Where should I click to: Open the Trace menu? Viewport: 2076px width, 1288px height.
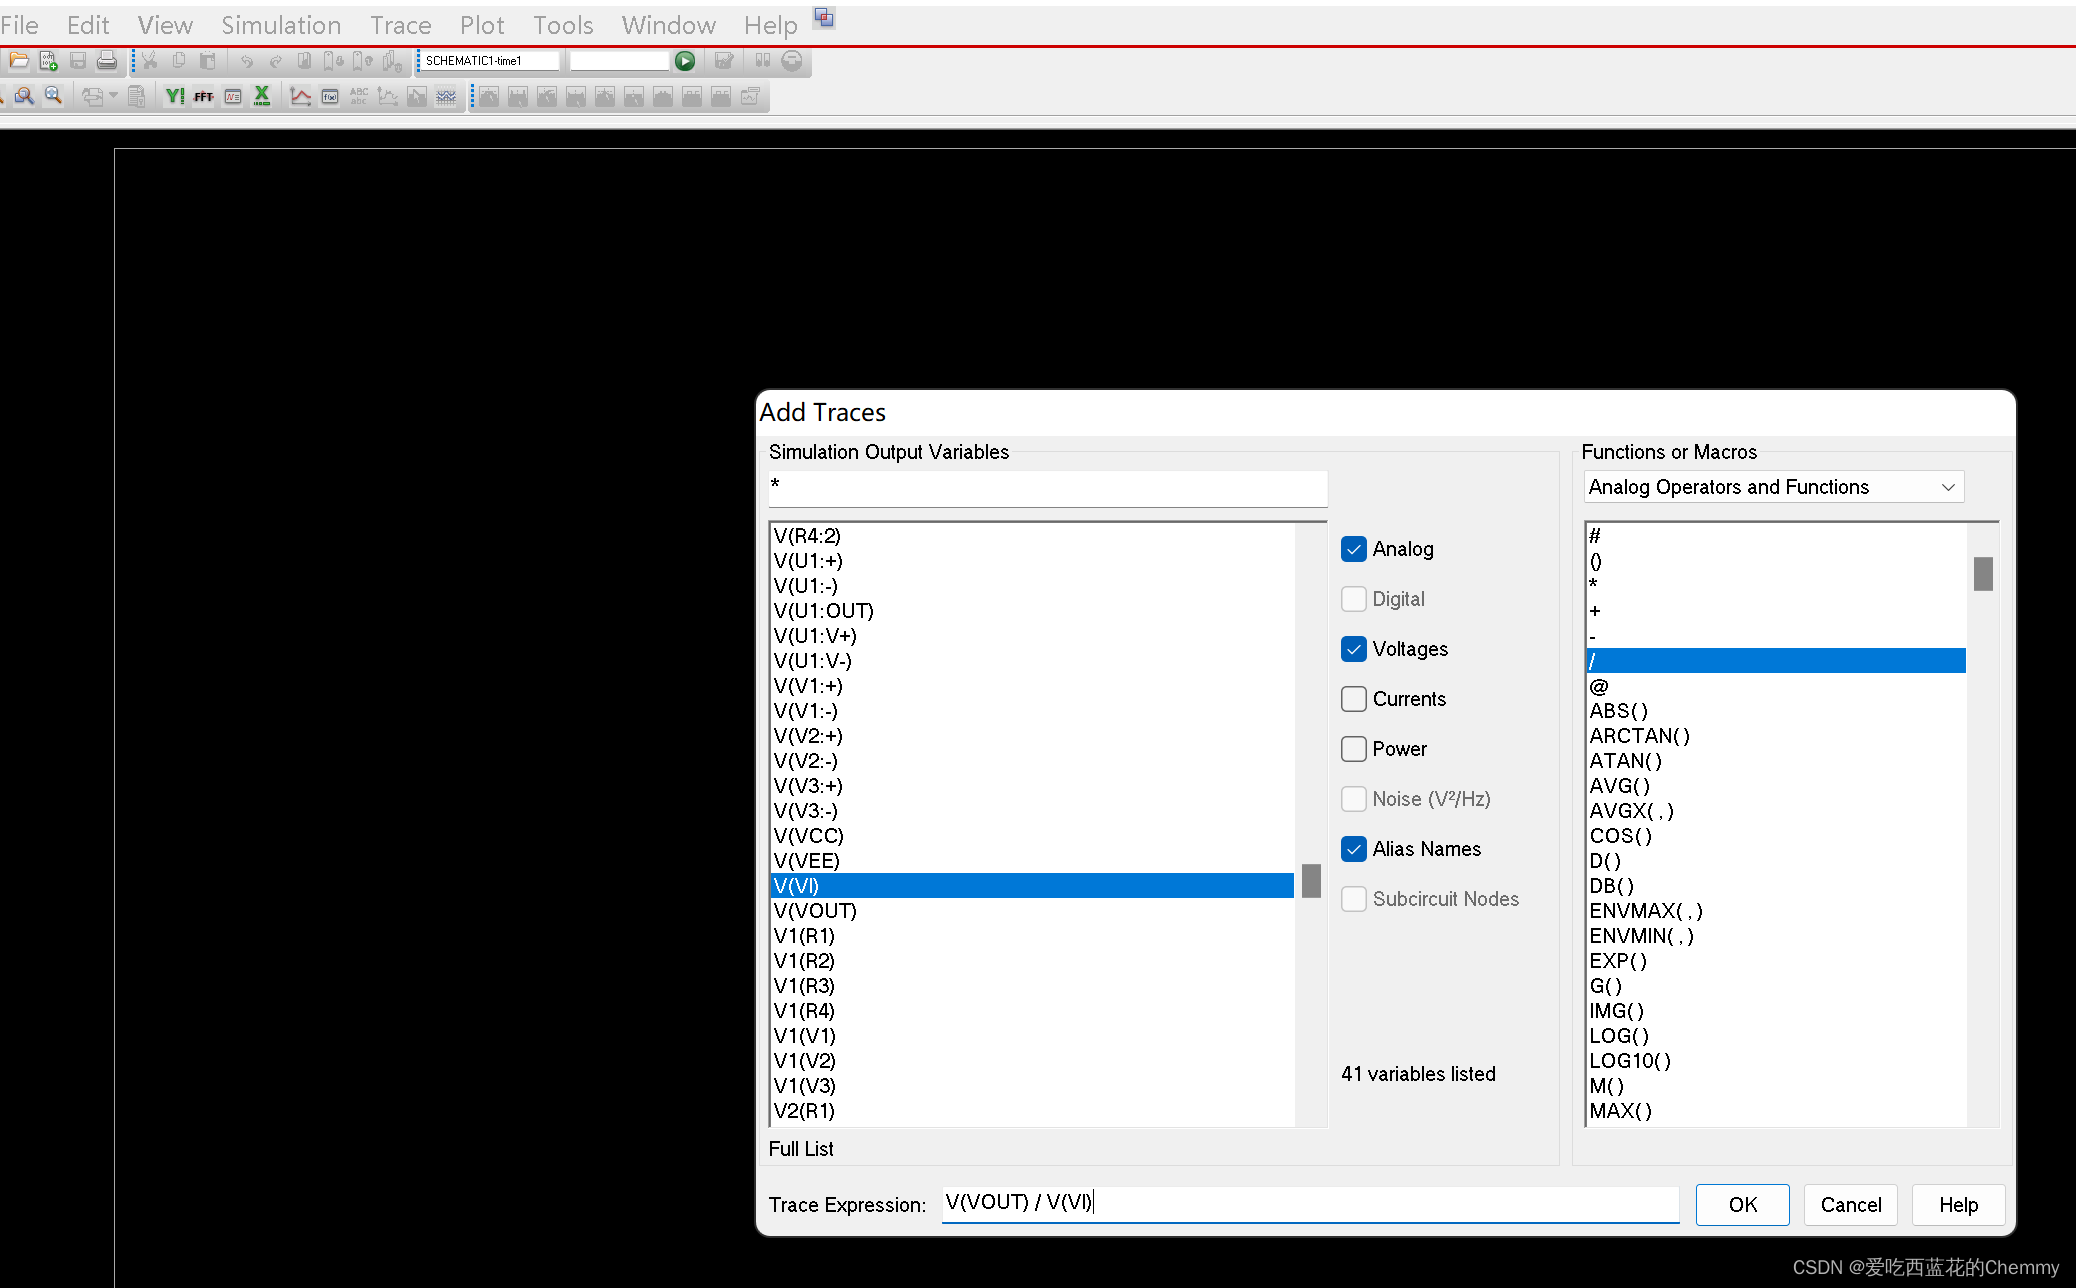(x=400, y=25)
